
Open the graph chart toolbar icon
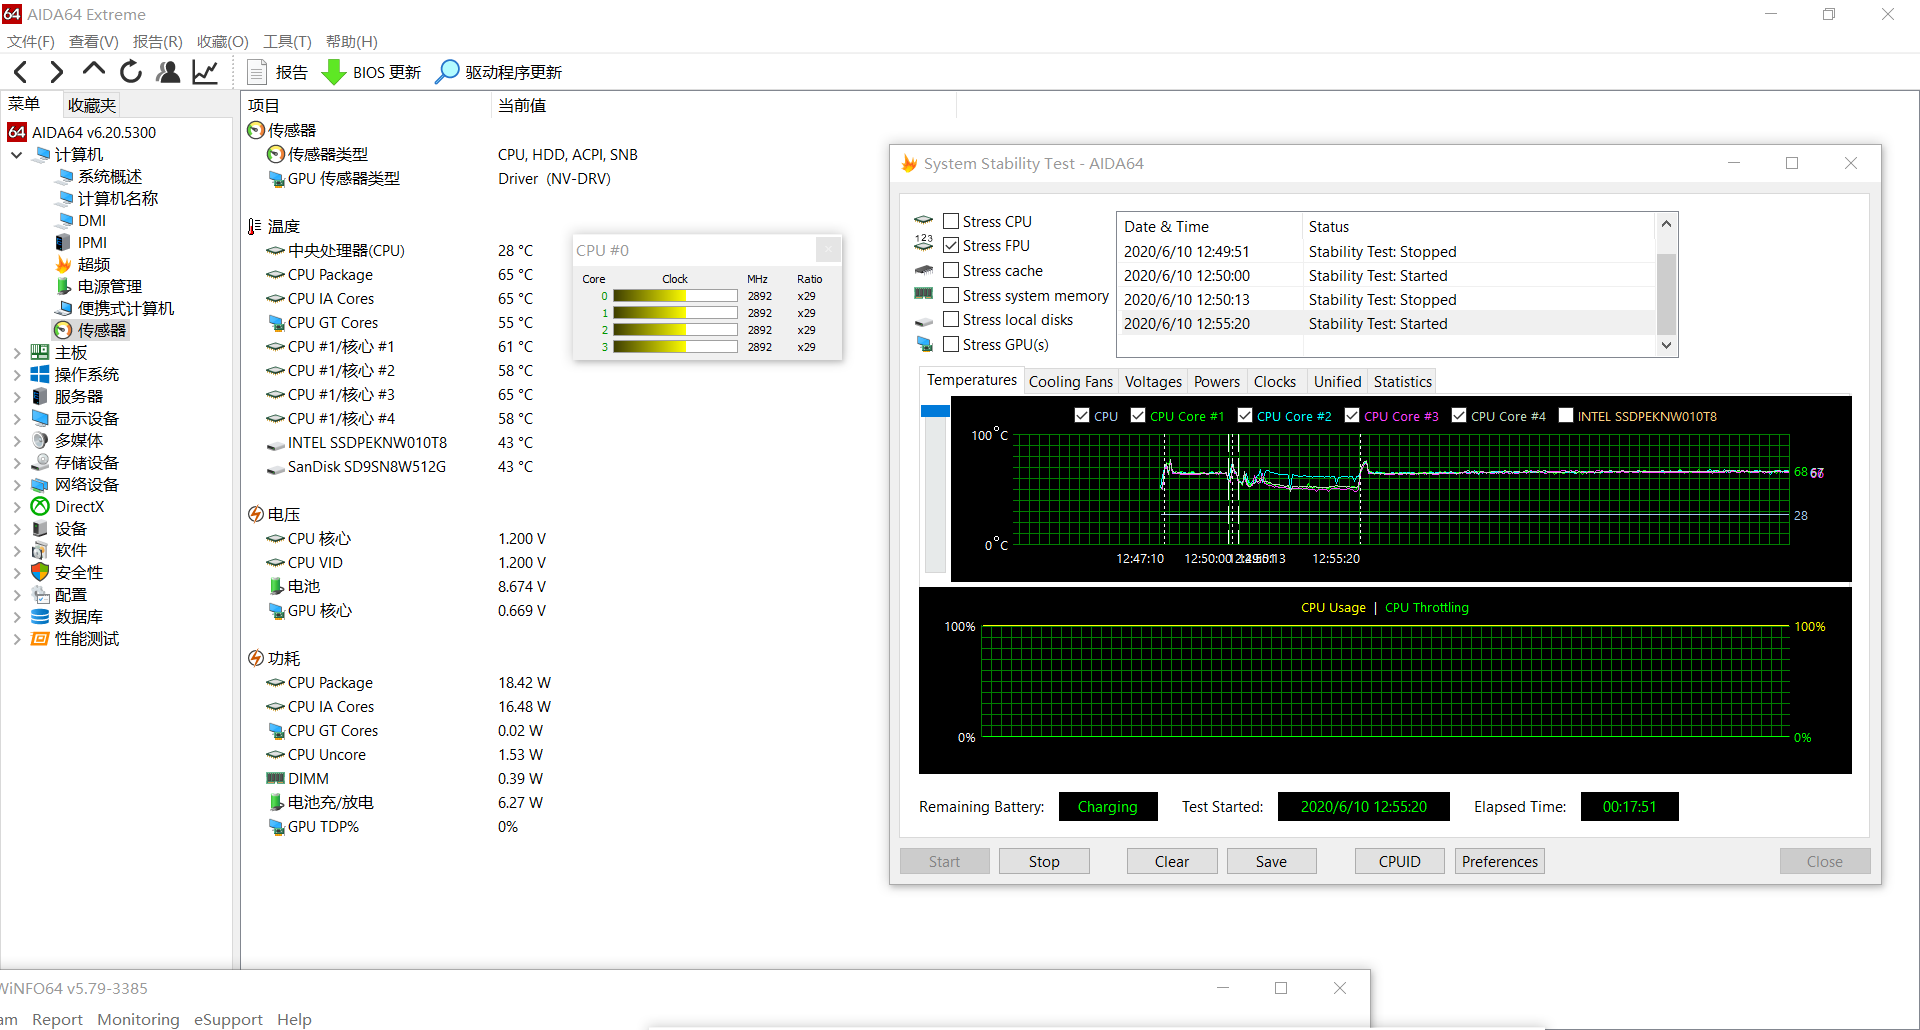(205, 72)
